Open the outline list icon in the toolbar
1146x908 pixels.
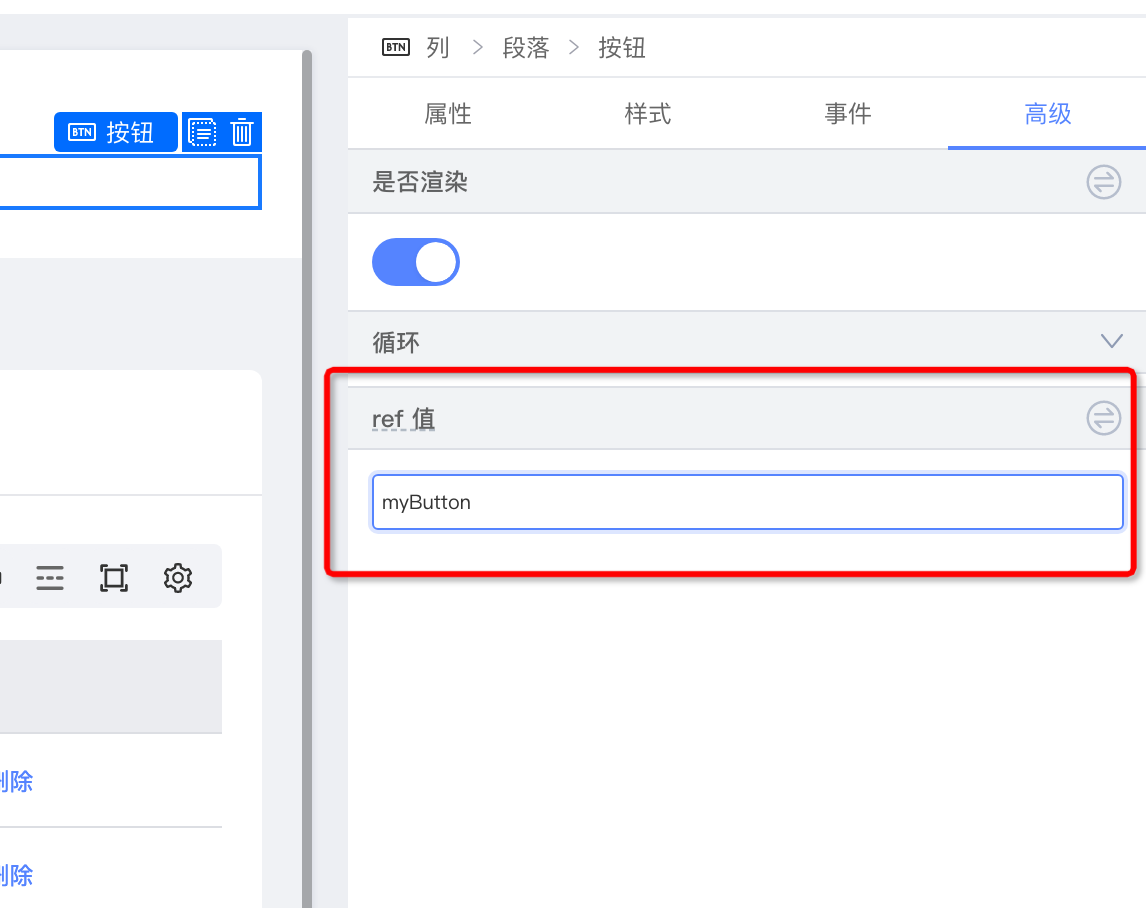50,577
